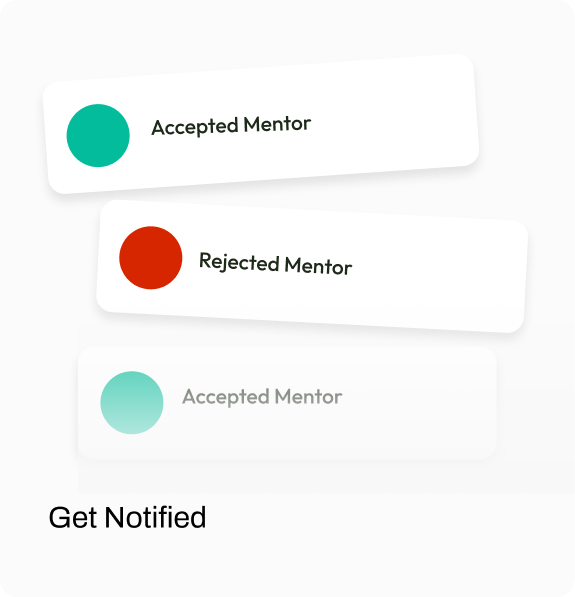Click the word "Mentor" in the tilted top card

[x=278, y=124]
